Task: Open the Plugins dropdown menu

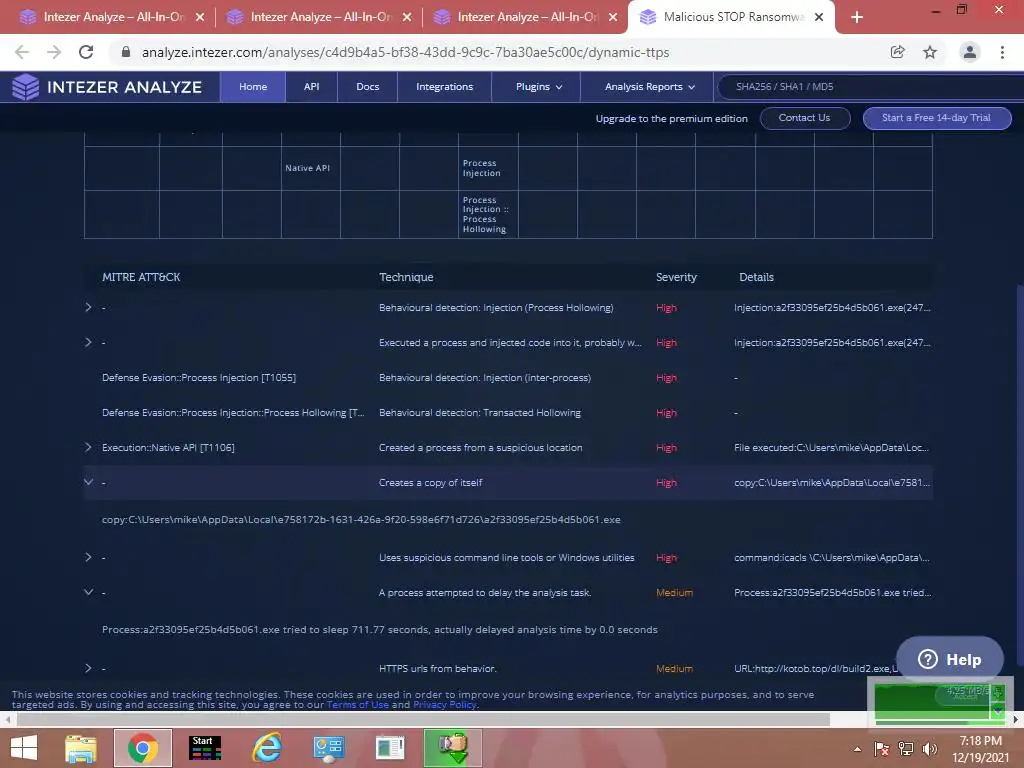Action: point(539,87)
